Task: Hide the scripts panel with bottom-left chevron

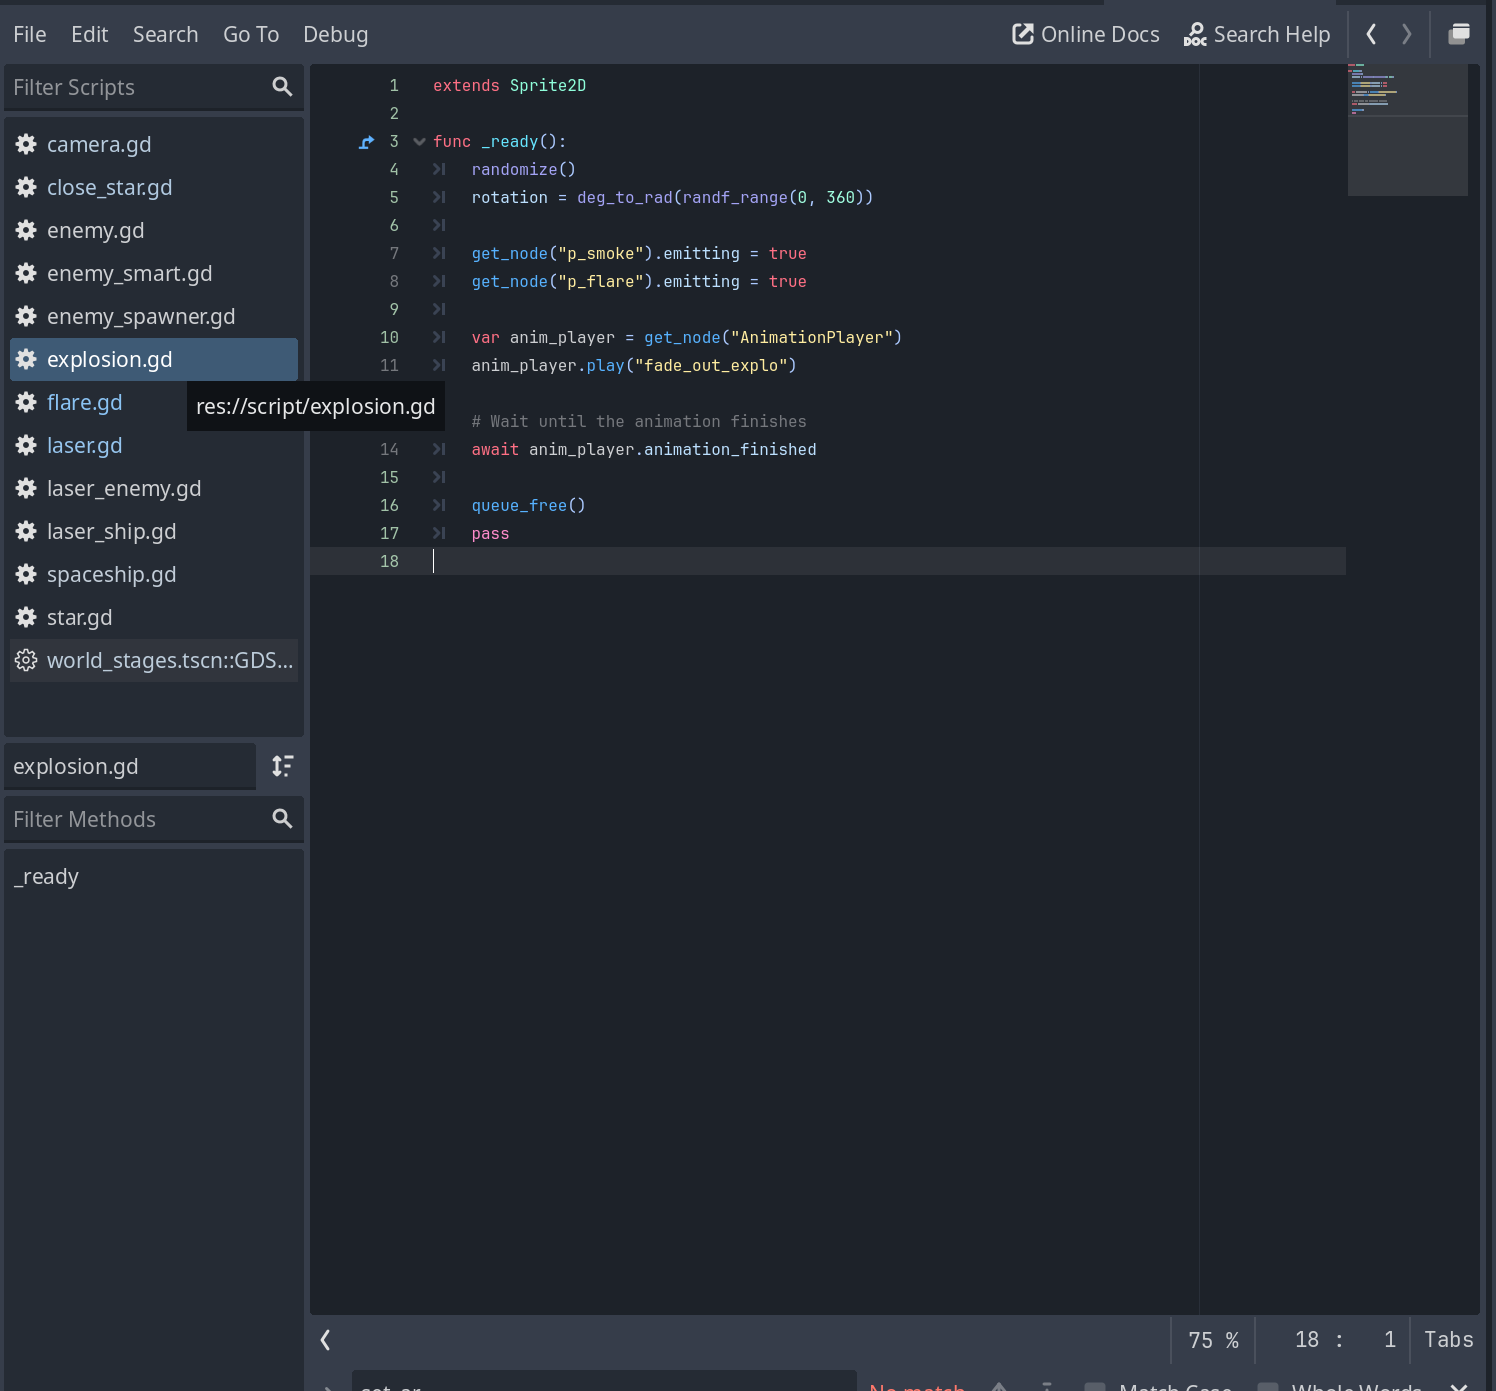Action: 325,1340
